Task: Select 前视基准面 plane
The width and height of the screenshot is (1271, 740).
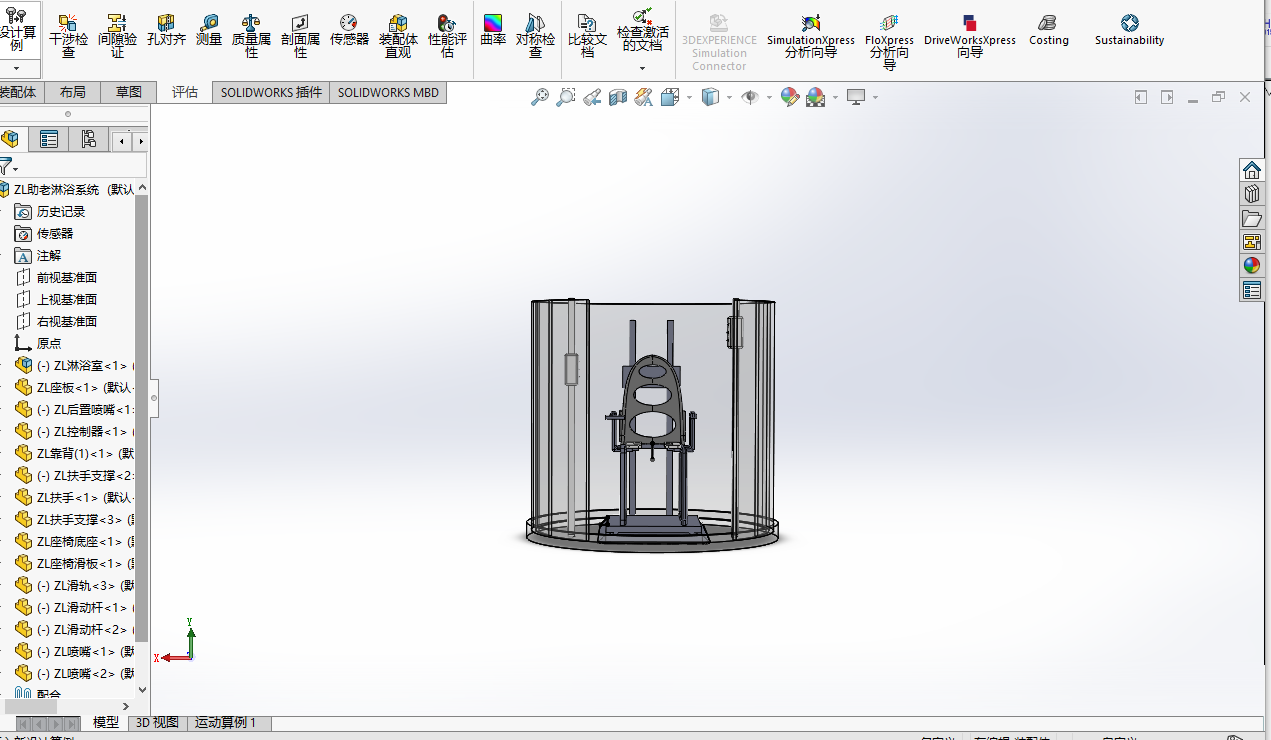Action: [x=67, y=278]
